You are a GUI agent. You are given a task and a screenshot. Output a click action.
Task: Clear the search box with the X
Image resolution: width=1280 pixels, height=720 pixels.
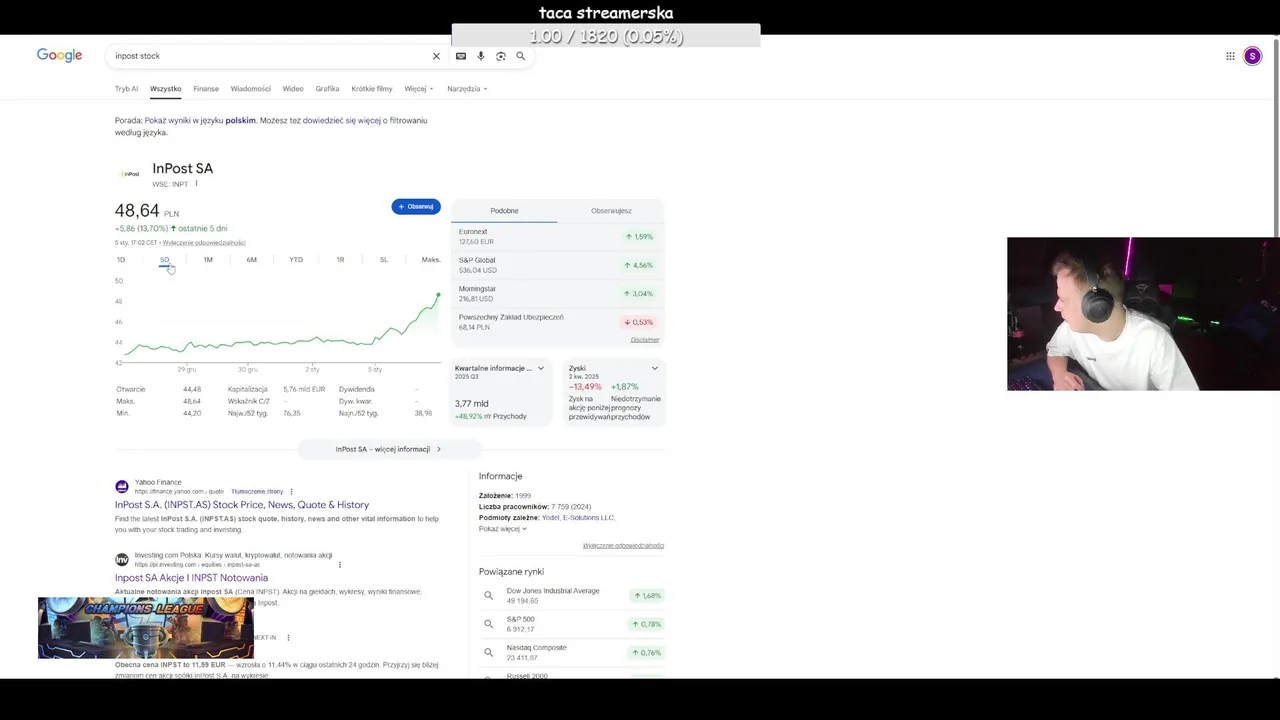(436, 56)
